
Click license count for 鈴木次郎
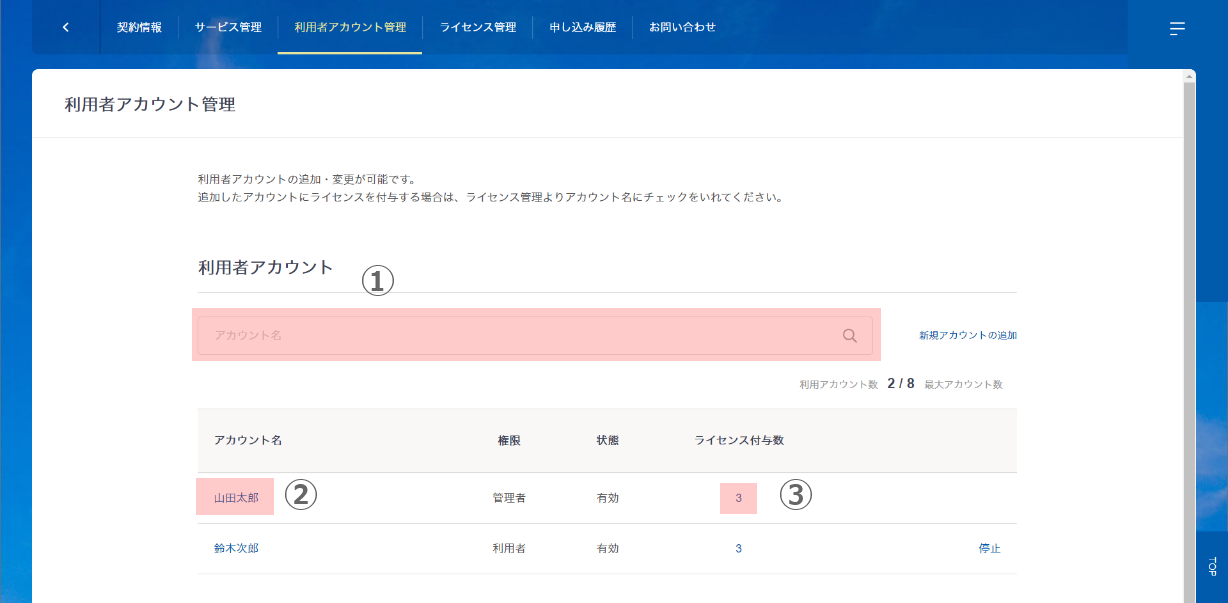coord(738,548)
